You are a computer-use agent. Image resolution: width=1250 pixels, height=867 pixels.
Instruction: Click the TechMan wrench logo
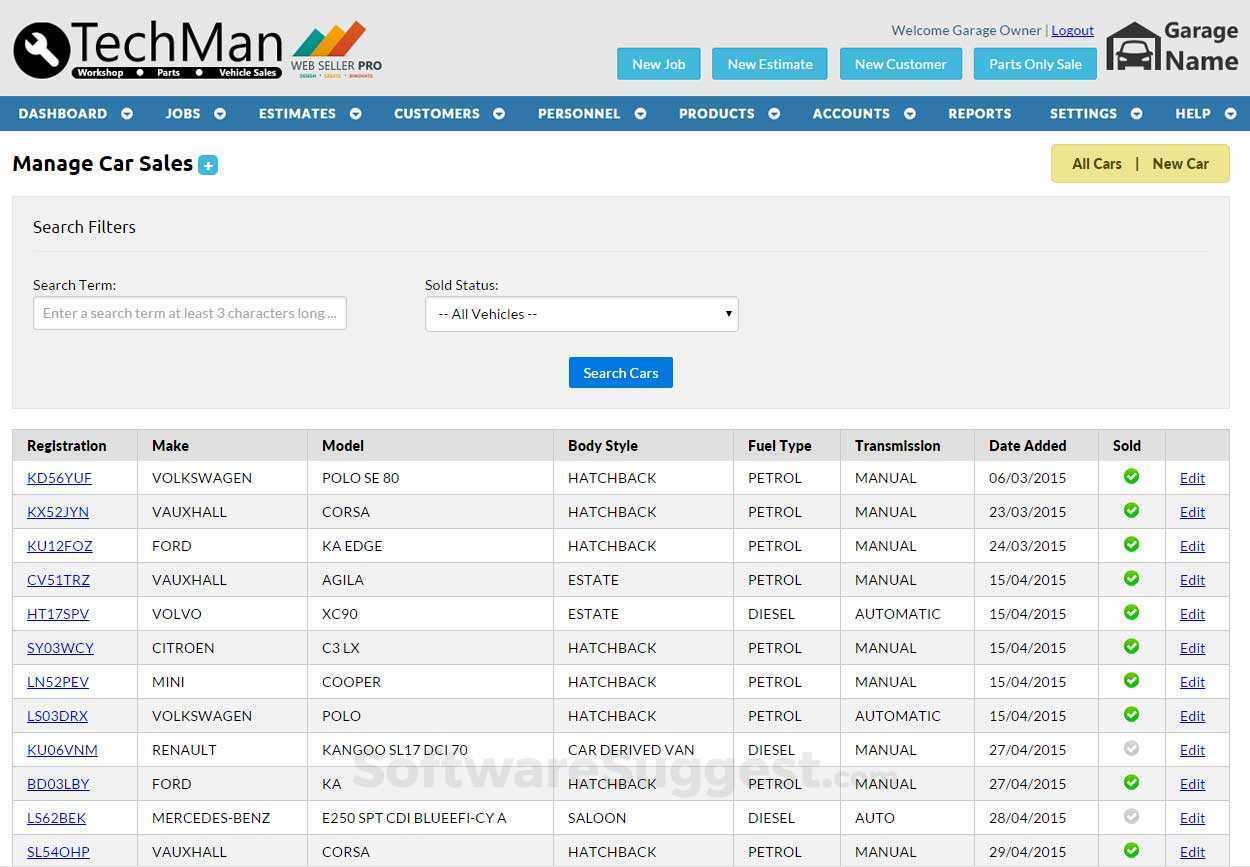point(40,48)
